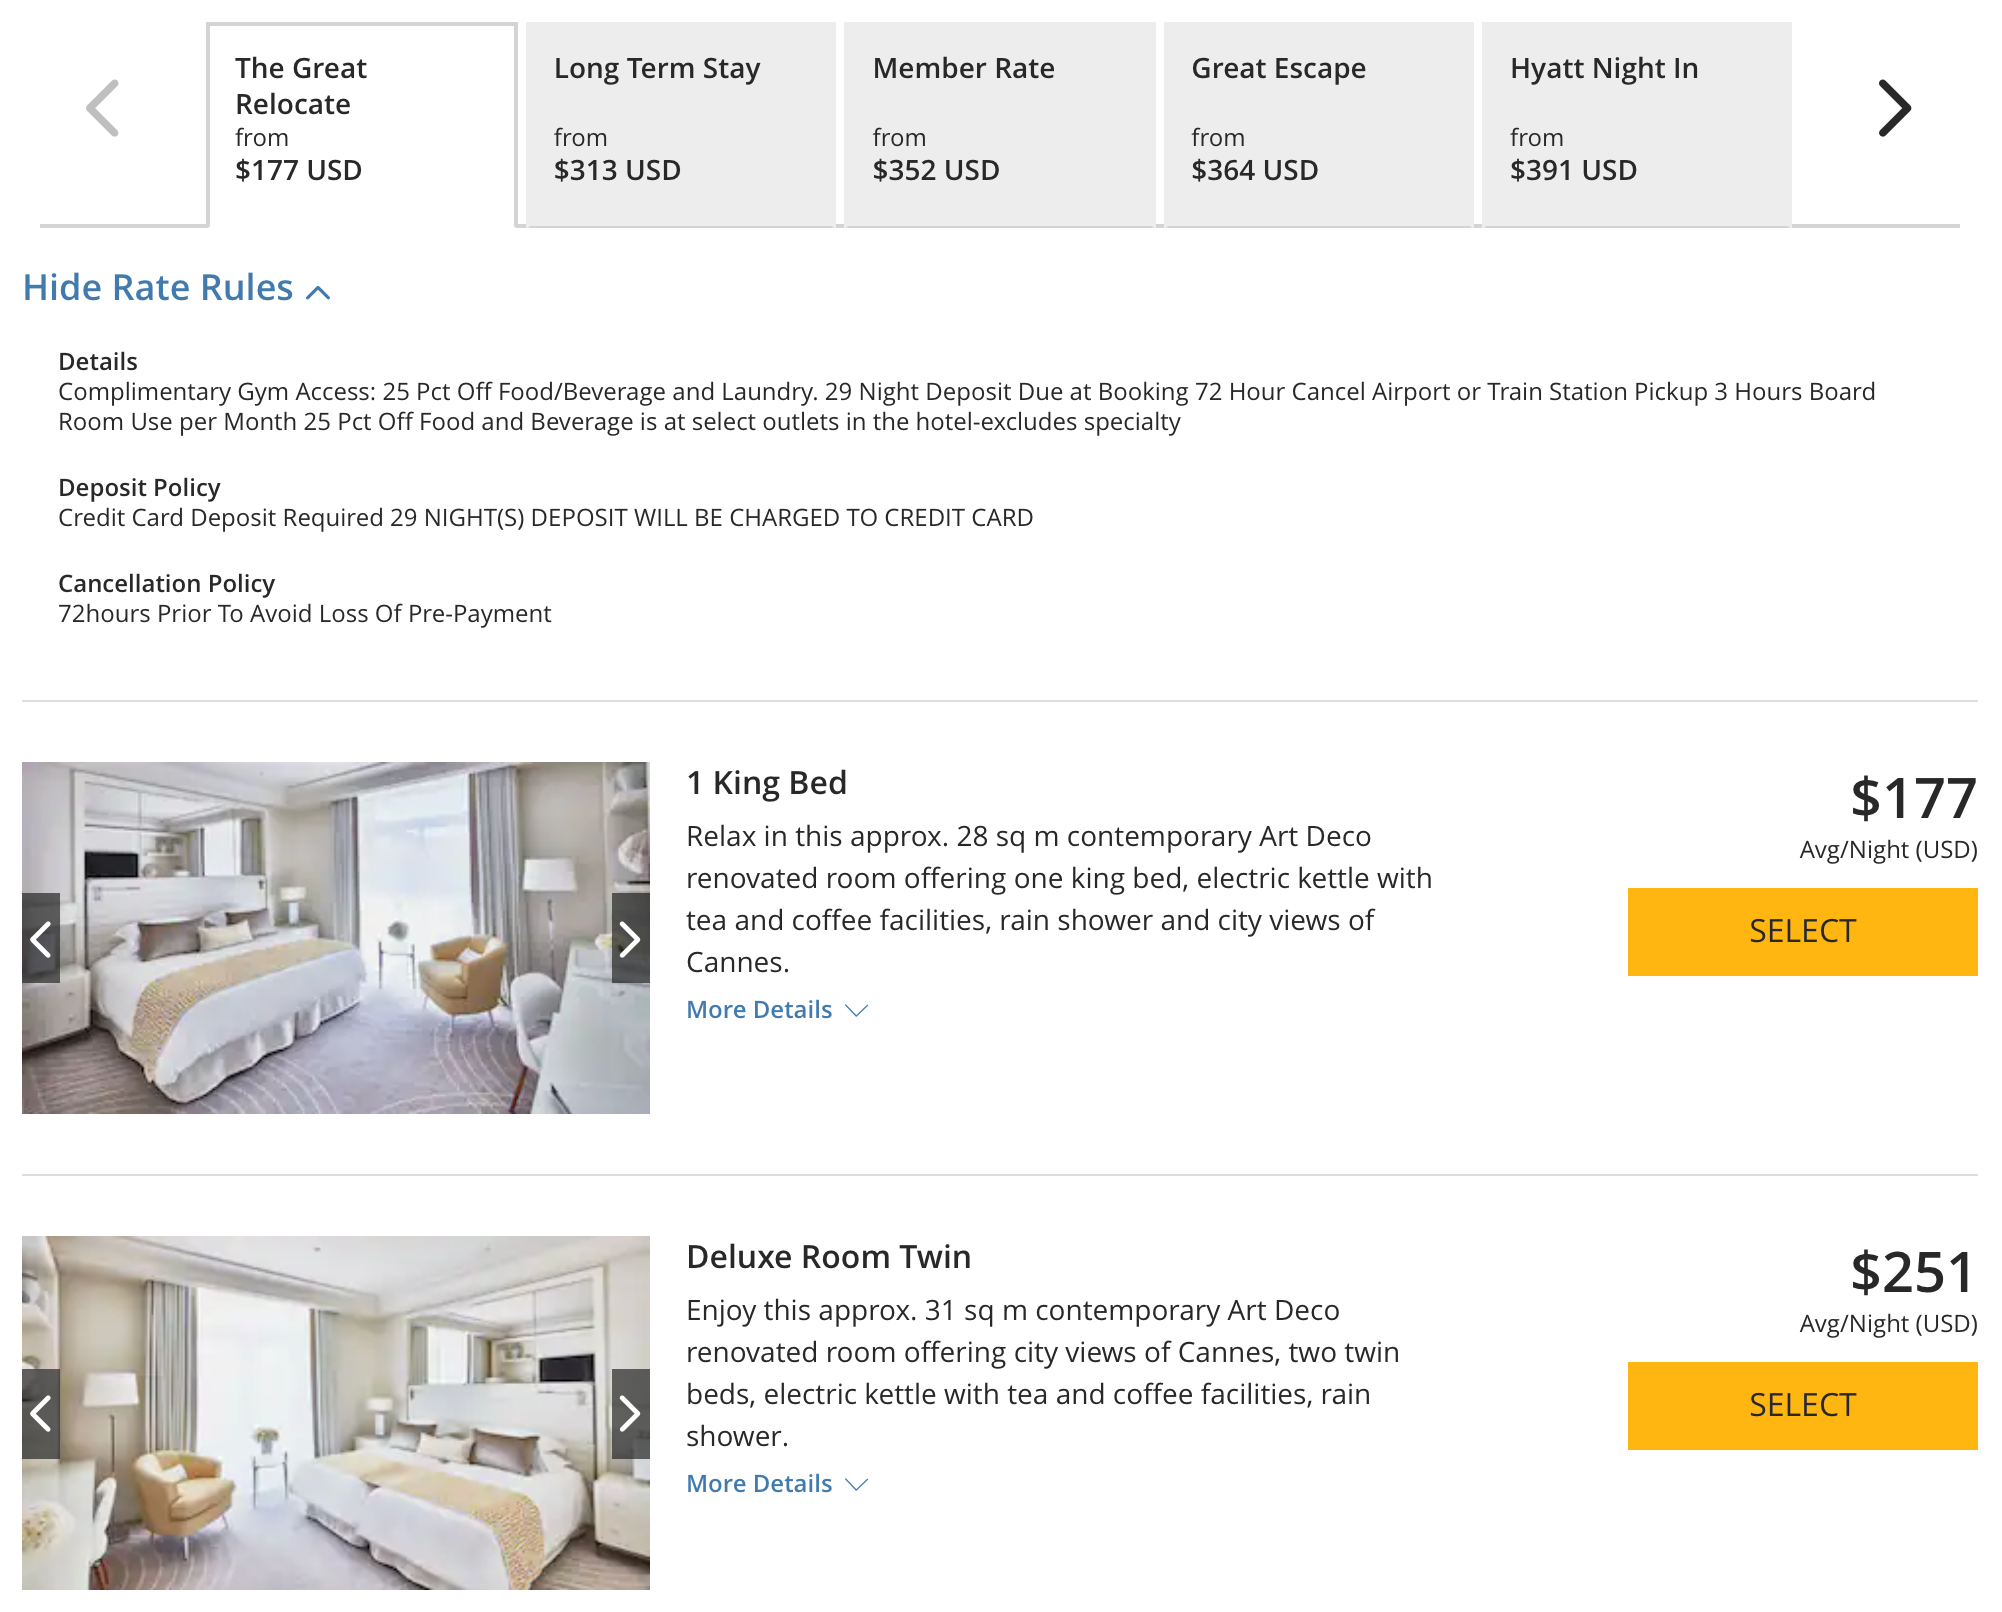The height and width of the screenshot is (1612, 2002).
Task: Collapse the Hide Rate Rules section
Action: point(176,289)
